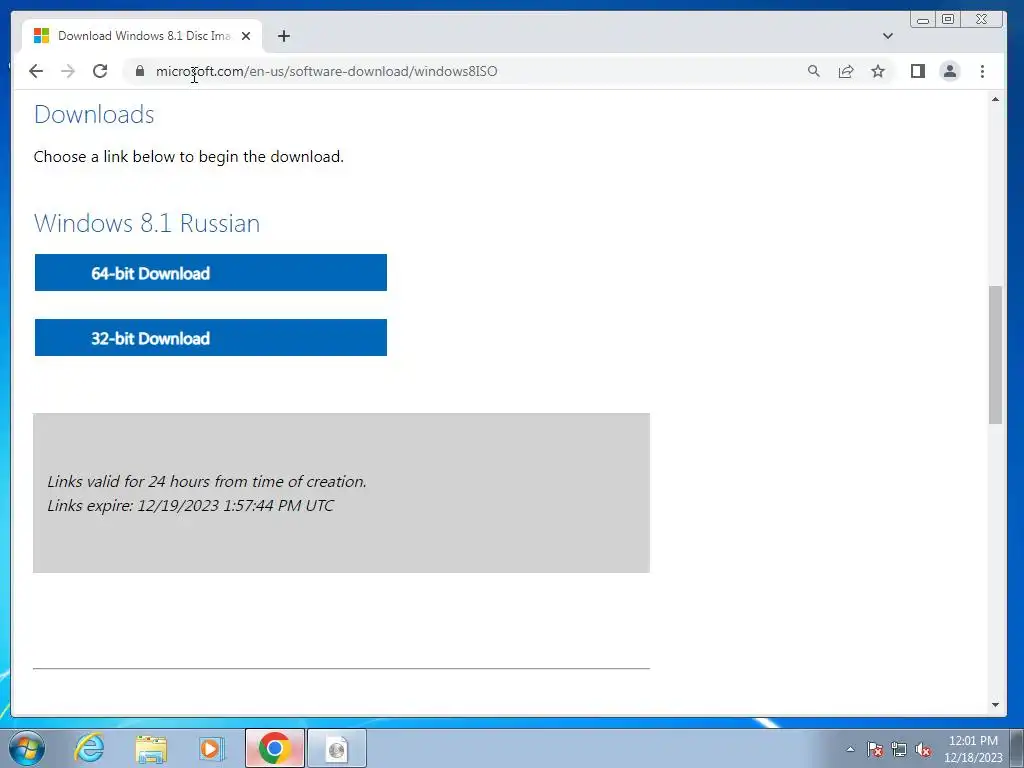Close the Download Windows 8.1 tab

pos(246,36)
